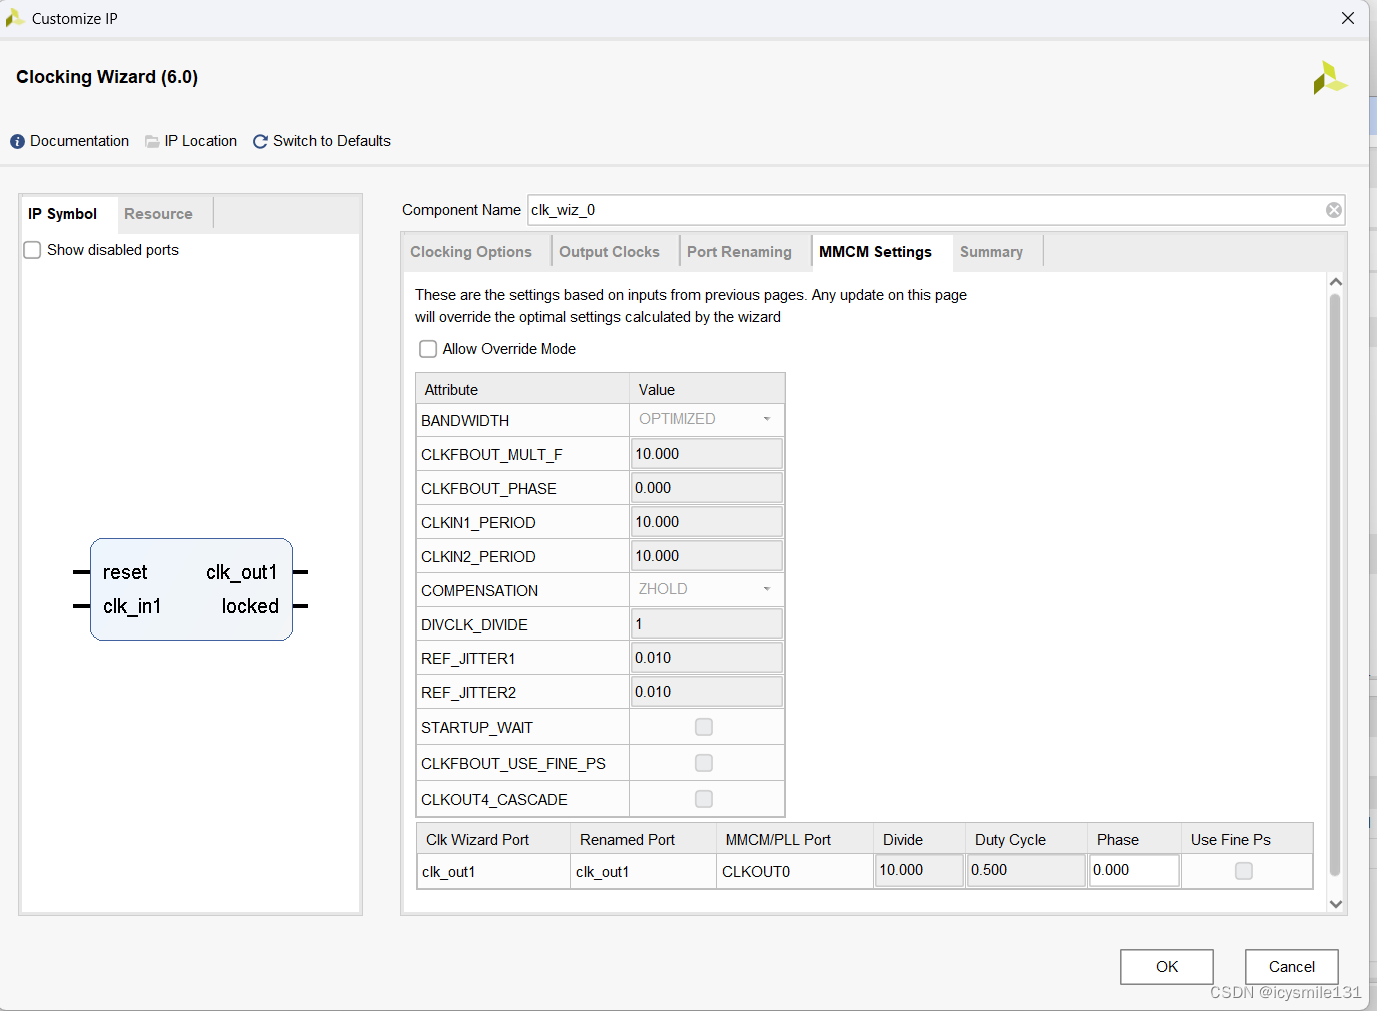Screen dimensions: 1377x1011
Task: Click the REF_JITTER2 value field
Action: pyautogui.click(x=706, y=692)
